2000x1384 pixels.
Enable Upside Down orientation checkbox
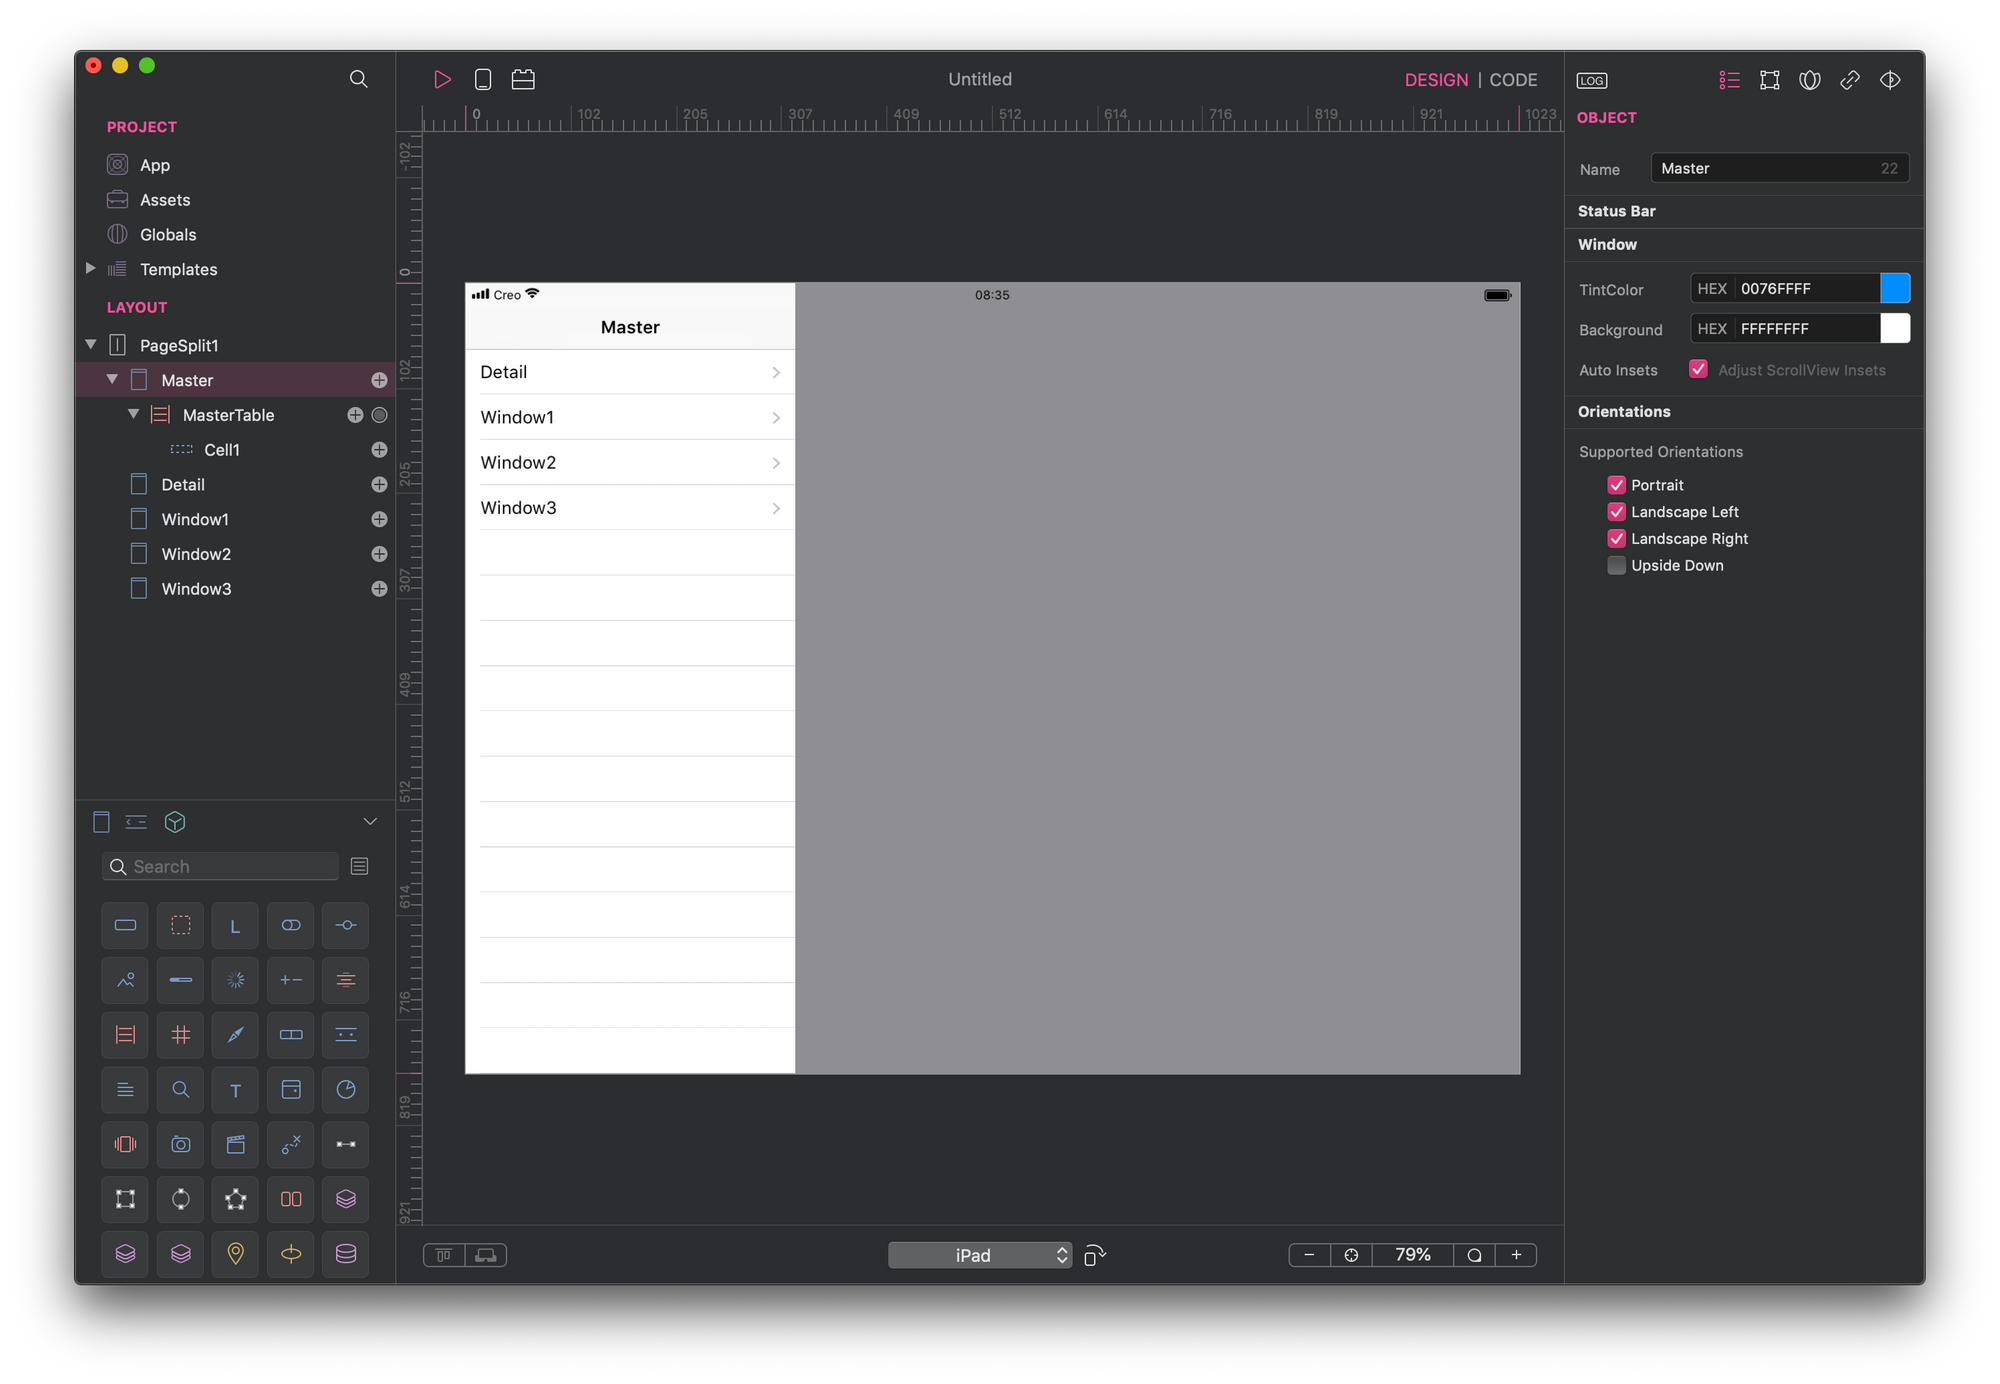click(x=1616, y=566)
